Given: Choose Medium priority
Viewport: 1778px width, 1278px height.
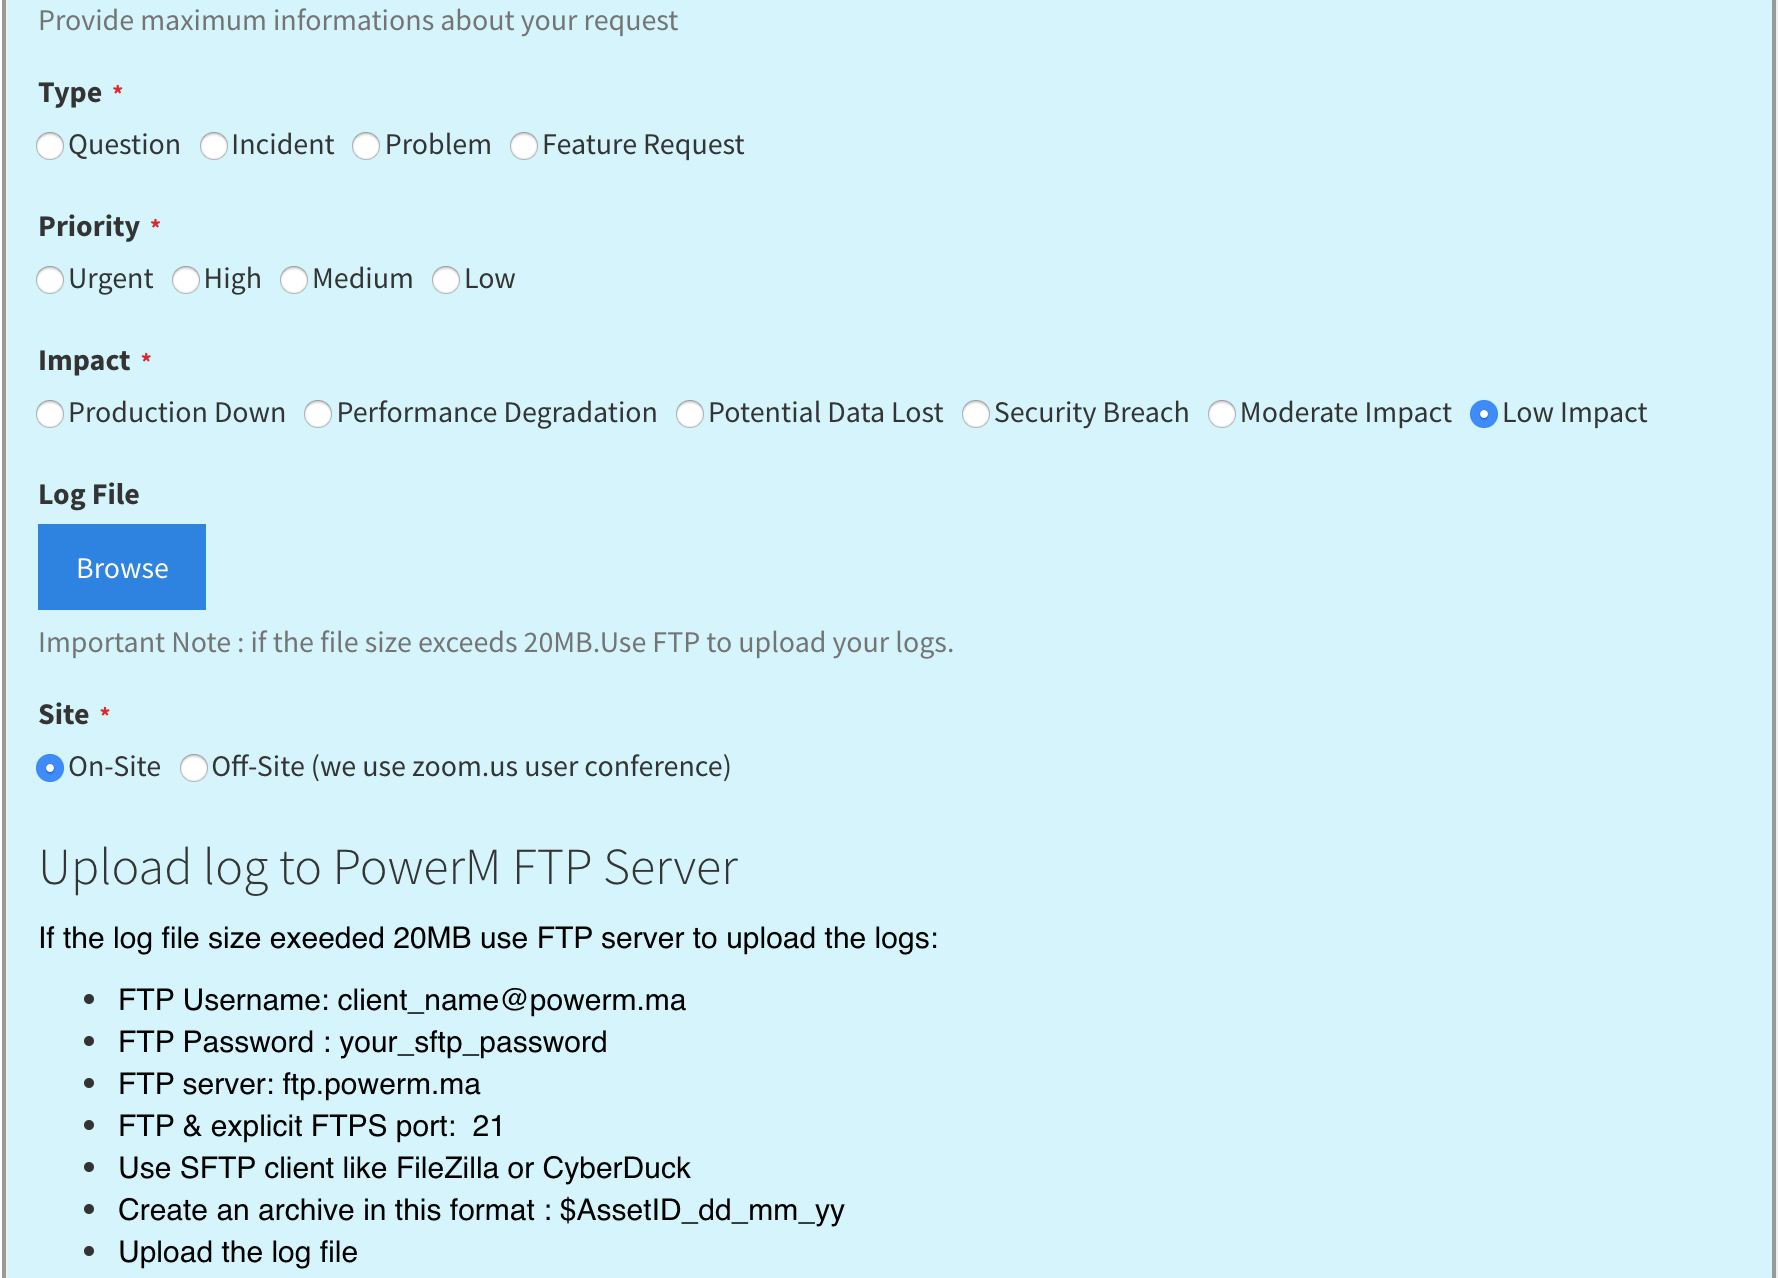Looking at the screenshot, I should pos(294,280).
